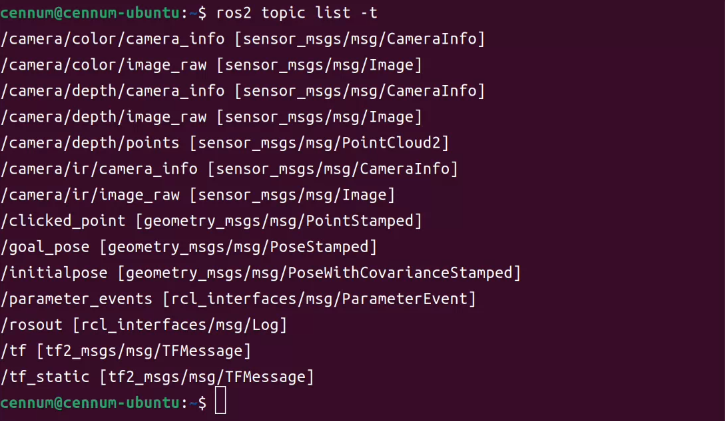The height and width of the screenshot is (421, 725).
Task: Click the /rosout topic line
Action: tap(144, 325)
